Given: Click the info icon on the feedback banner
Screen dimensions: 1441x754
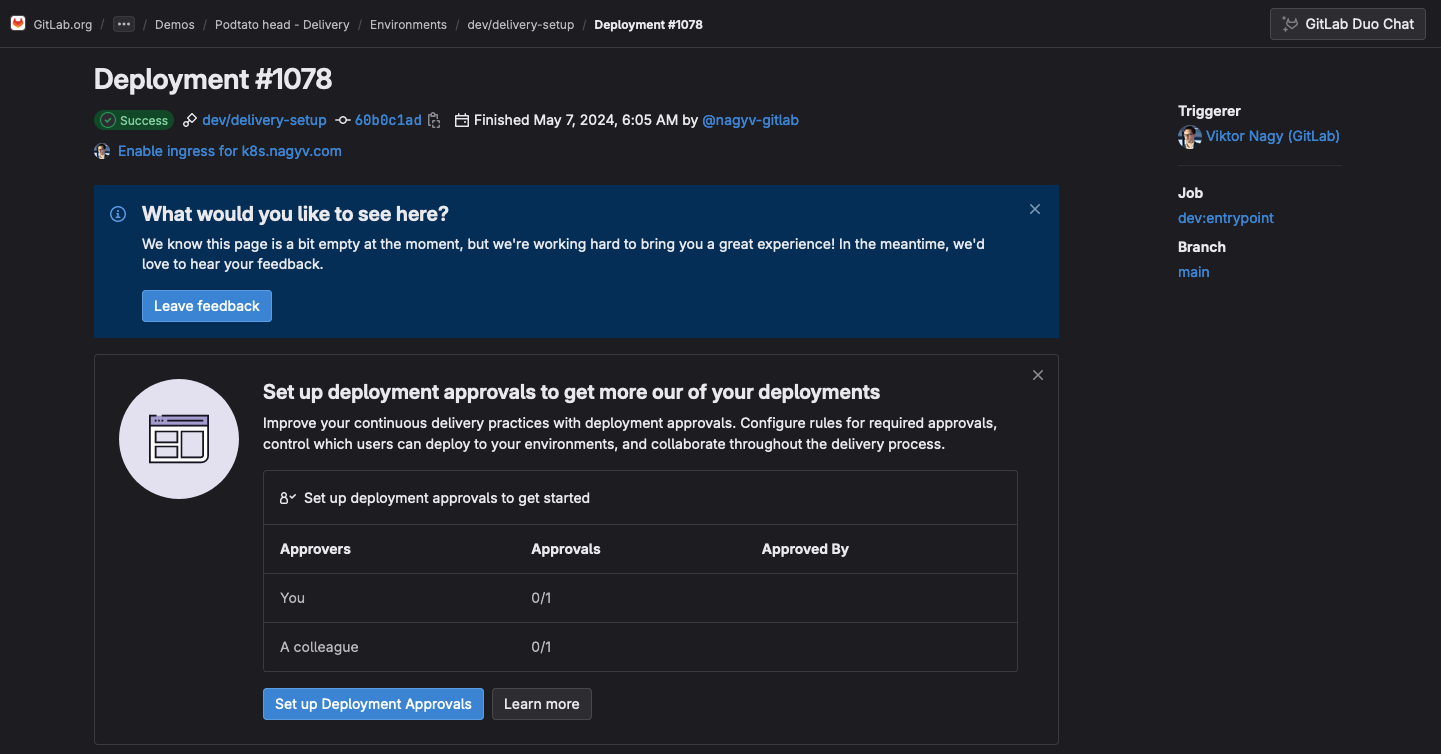Looking at the screenshot, I should 117,213.
